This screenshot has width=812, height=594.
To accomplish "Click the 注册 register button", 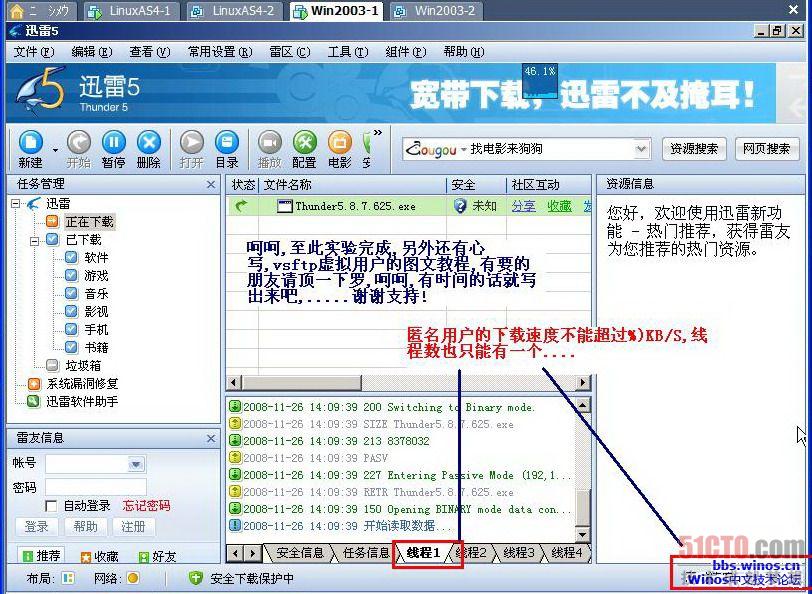I will click(133, 527).
